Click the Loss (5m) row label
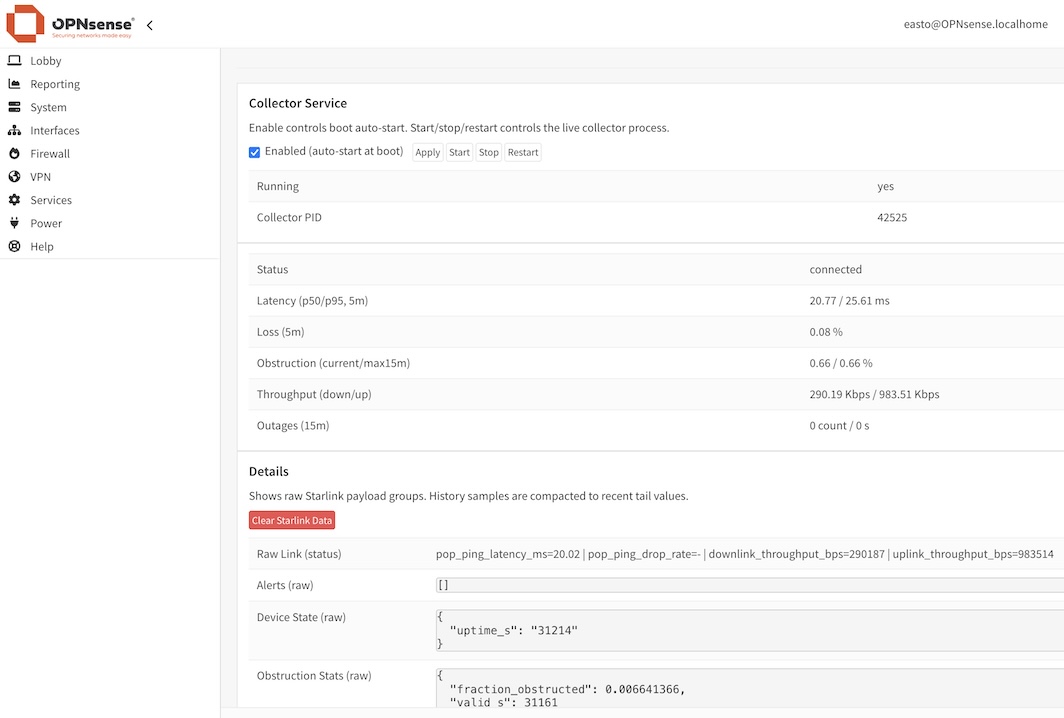 click(x=280, y=331)
